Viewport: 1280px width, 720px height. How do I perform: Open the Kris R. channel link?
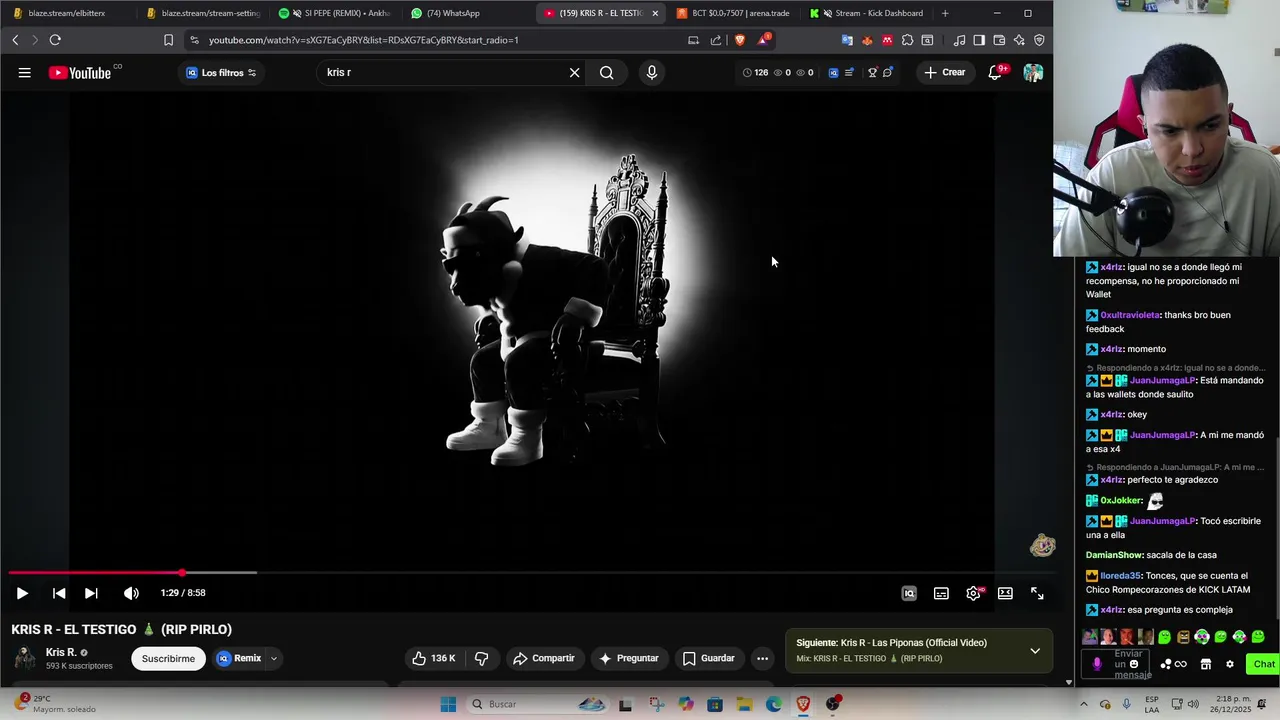coord(61,652)
